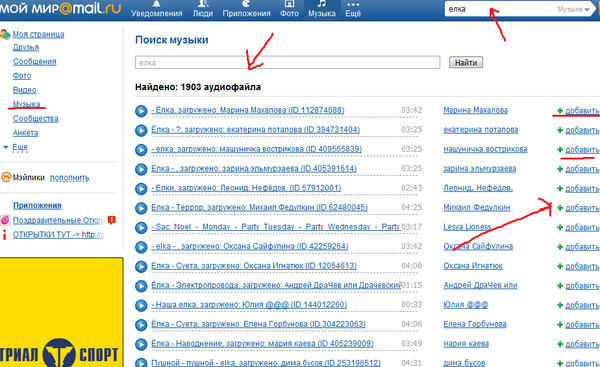600x367 pixels.
Task: Add машуничка вострикова's track to playlist
Action: 578,150
